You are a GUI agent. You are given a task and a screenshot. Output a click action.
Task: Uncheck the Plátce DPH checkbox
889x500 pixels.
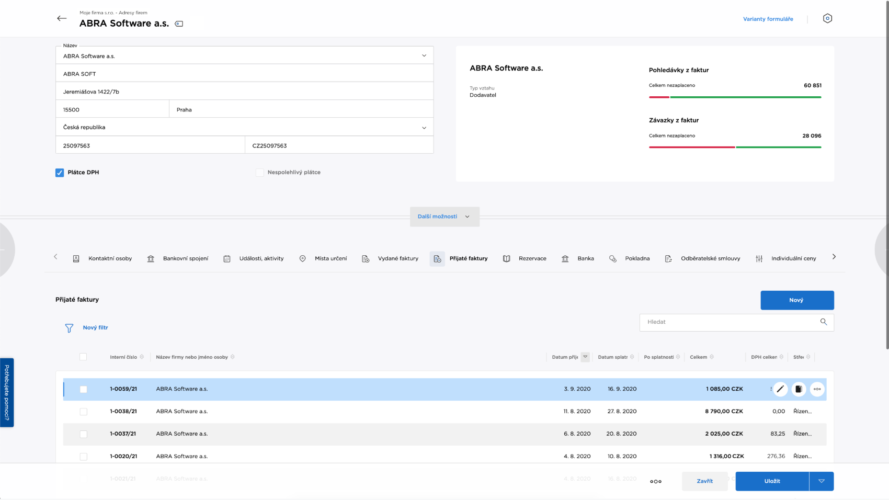coord(60,172)
